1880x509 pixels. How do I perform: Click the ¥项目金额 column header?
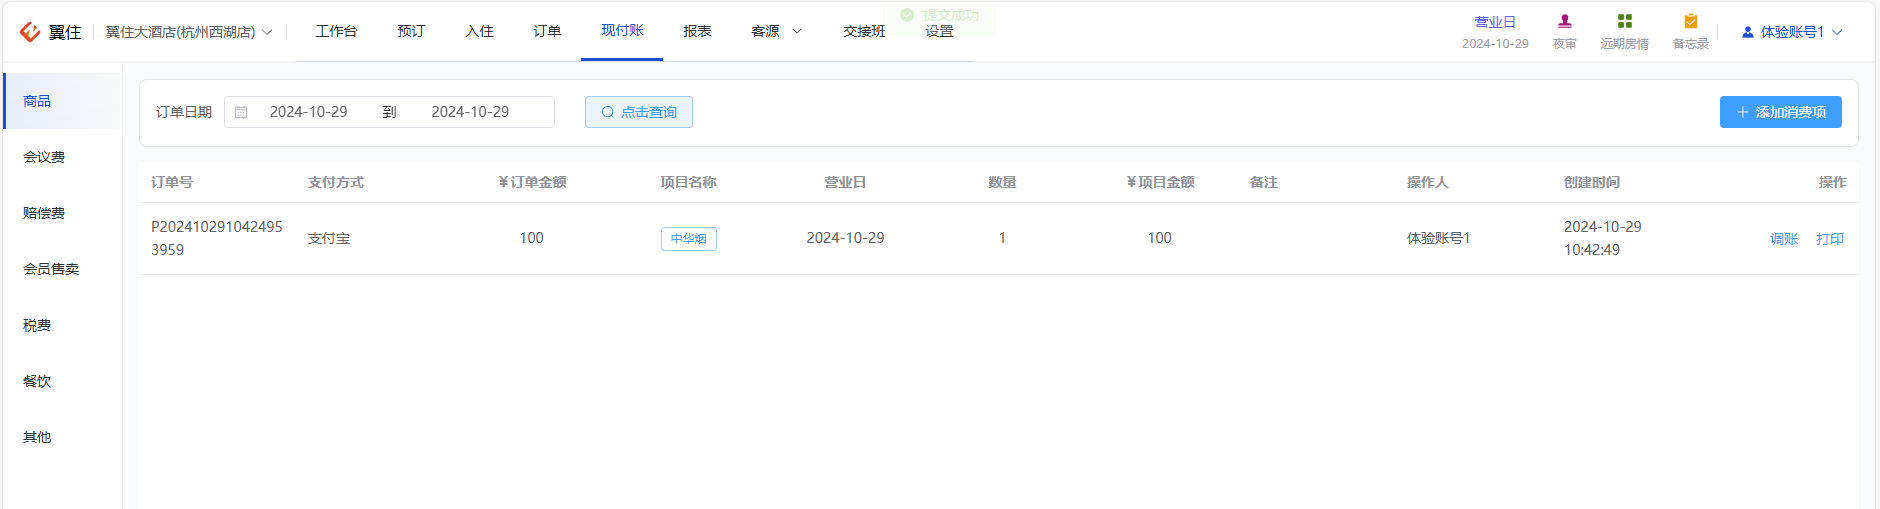coord(1160,182)
